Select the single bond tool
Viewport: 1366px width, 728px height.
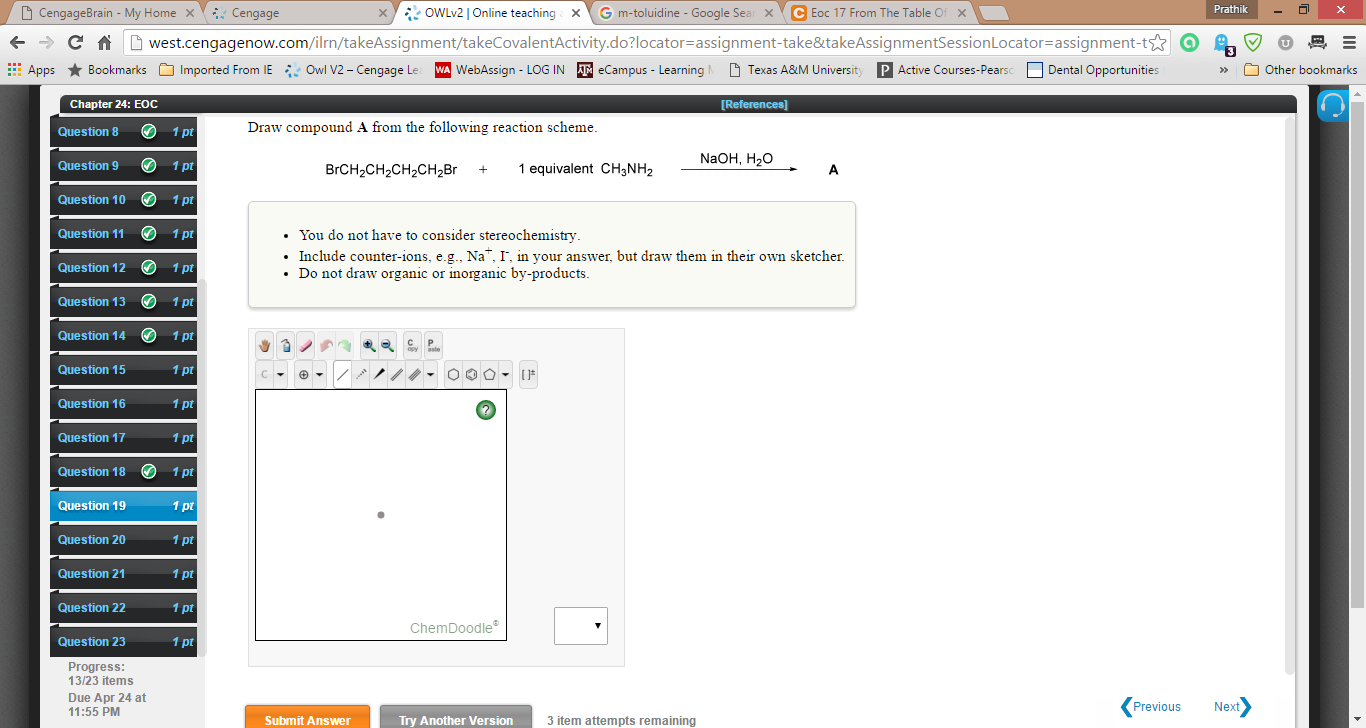click(x=343, y=375)
